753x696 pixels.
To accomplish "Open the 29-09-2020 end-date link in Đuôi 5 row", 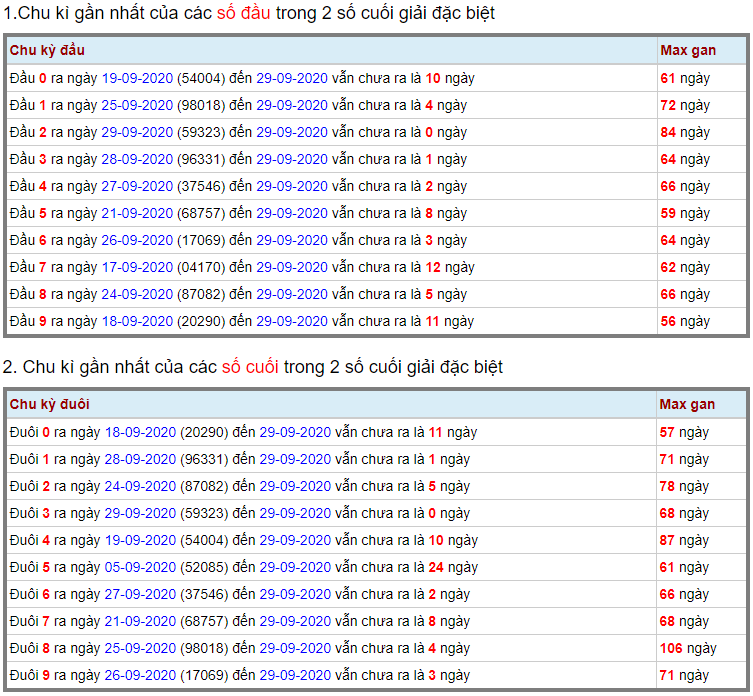I will [x=295, y=567].
